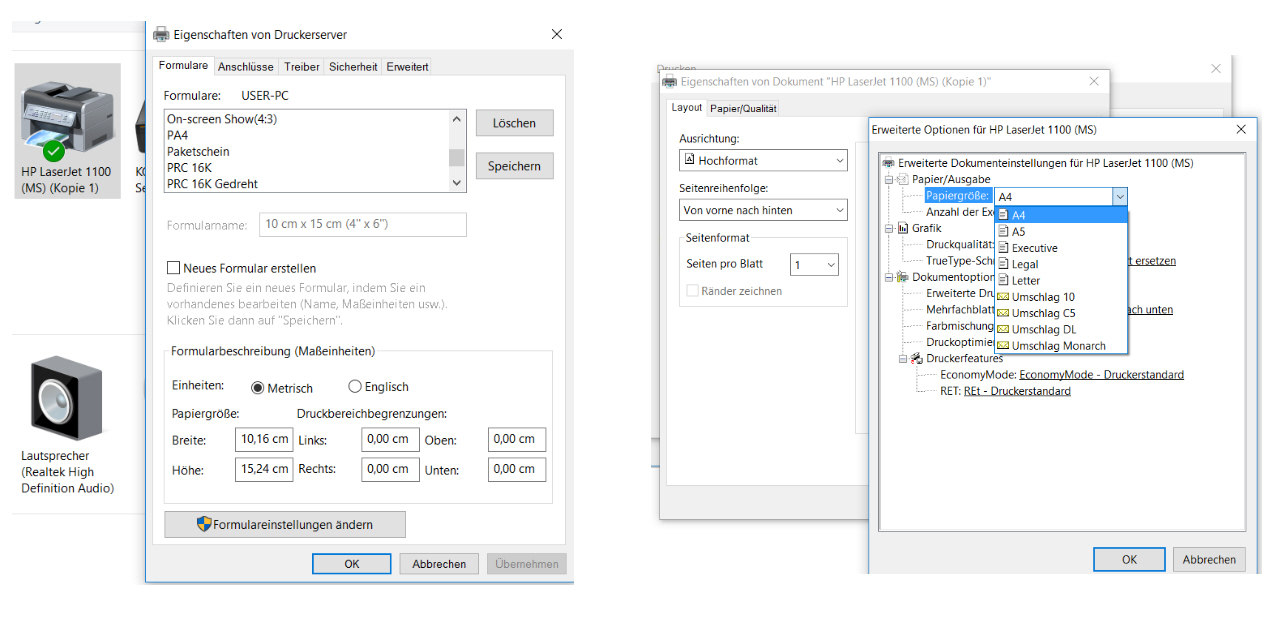Click the Höhe input field
Viewport: 1280px width, 622px height.
(265, 469)
